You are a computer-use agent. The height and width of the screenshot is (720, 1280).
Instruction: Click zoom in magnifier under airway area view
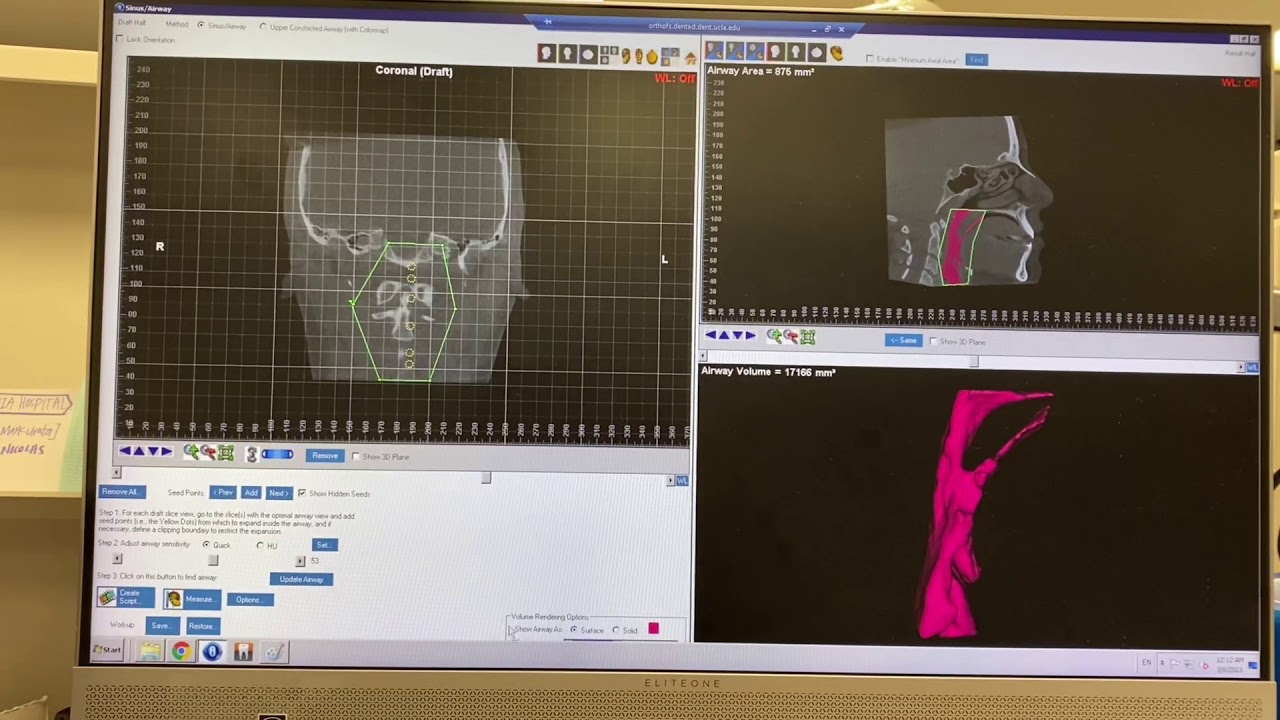tap(774, 336)
